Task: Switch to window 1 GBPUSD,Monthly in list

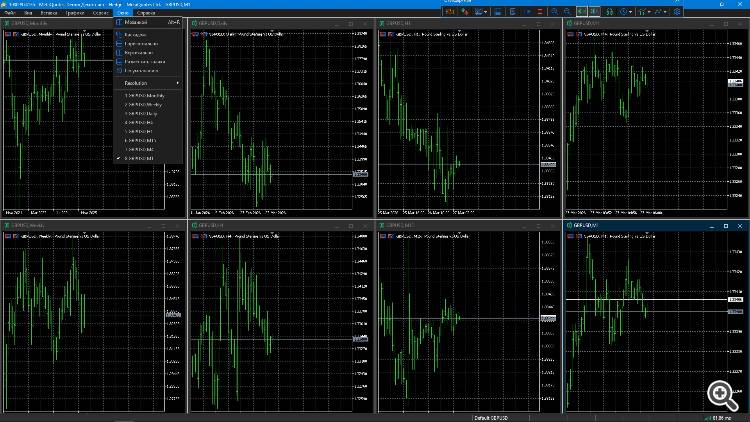Action: (x=148, y=96)
